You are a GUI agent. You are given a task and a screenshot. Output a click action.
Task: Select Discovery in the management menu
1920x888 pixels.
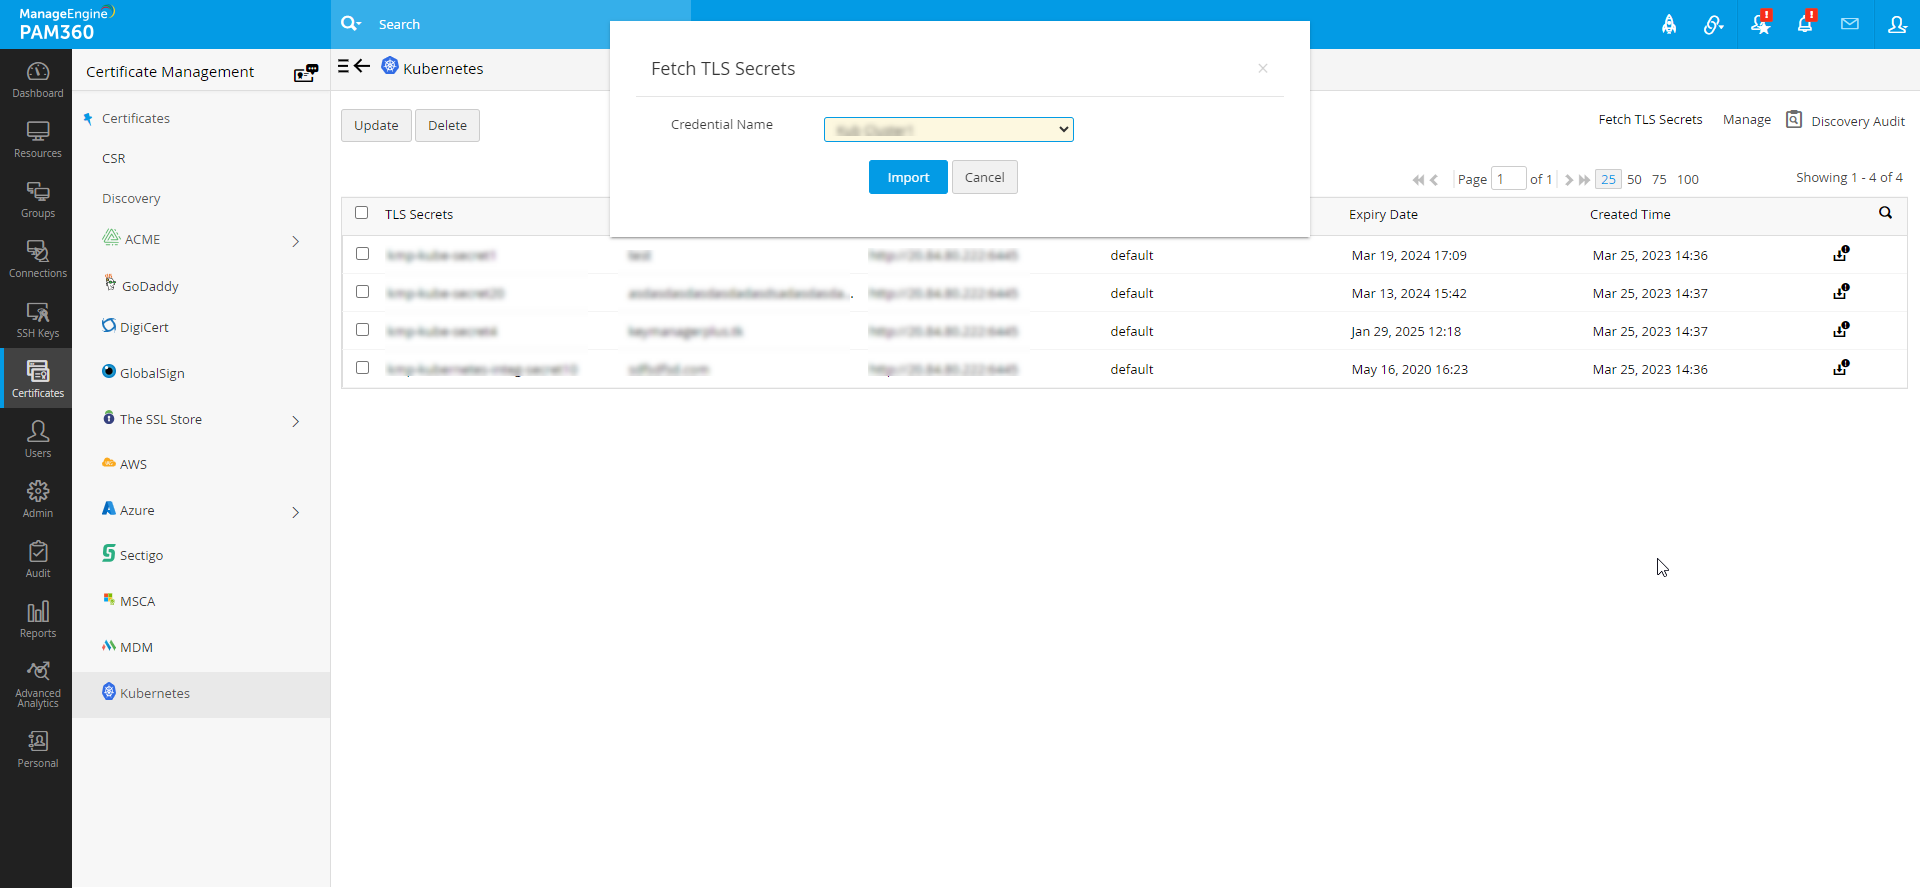click(131, 198)
